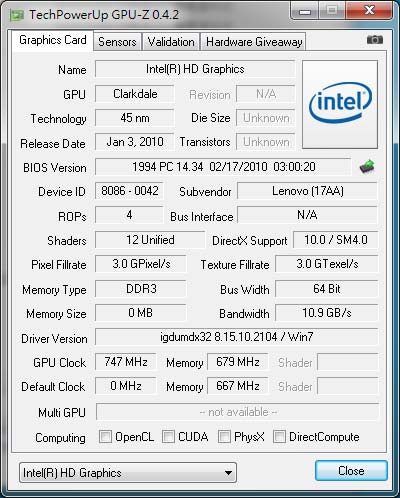Image resolution: width=400 pixels, height=498 pixels.
Task: Click the Intel logo image
Action: coord(340,104)
